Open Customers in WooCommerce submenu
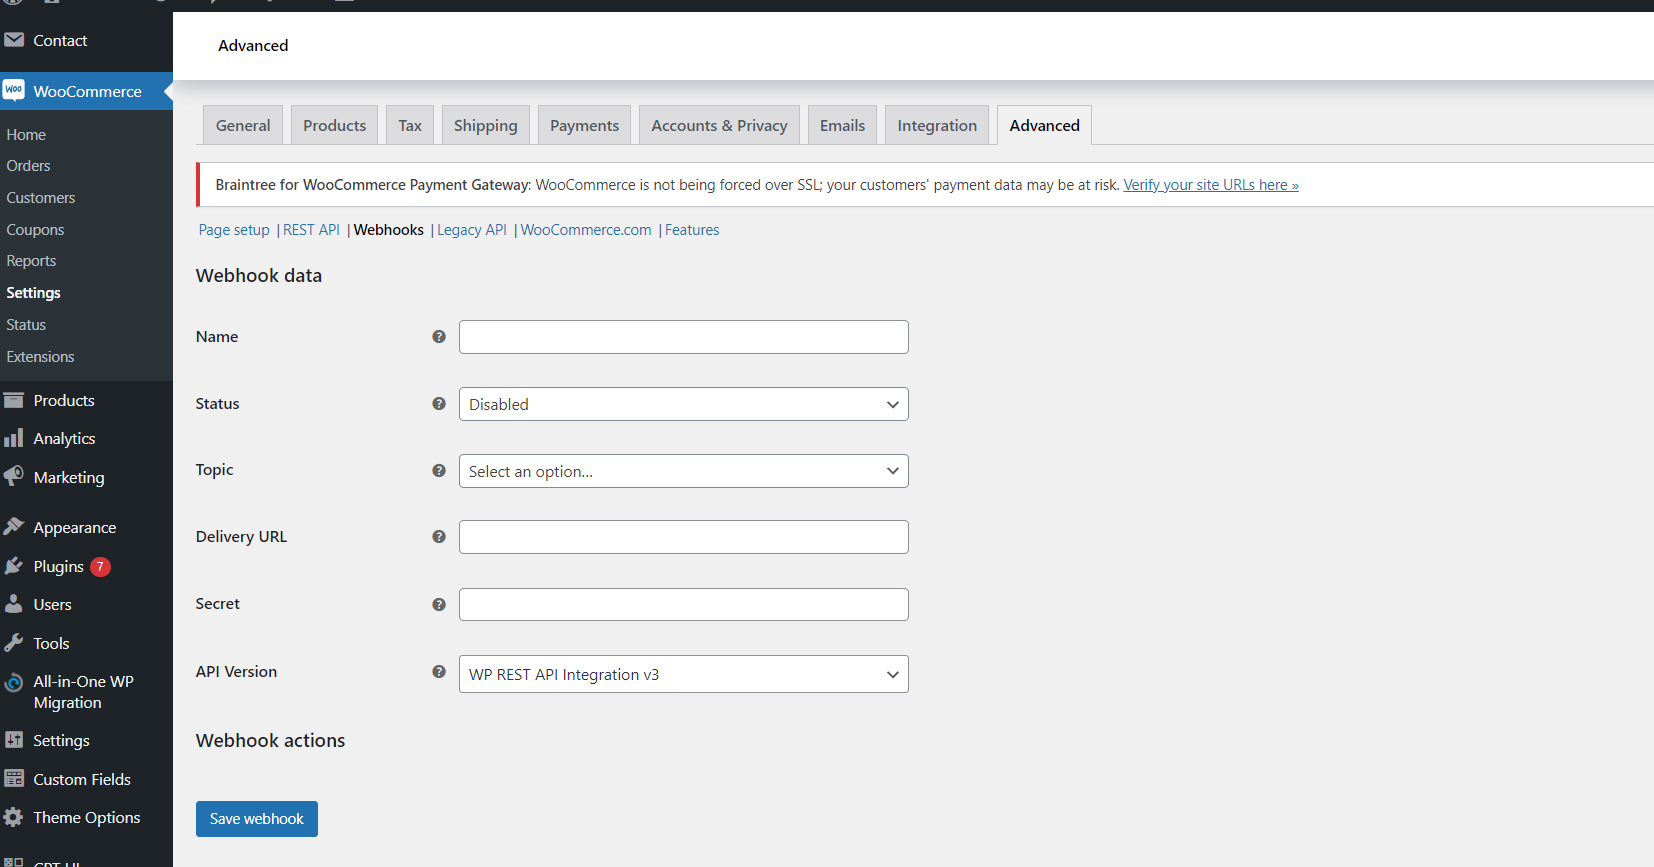 coord(41,198)
